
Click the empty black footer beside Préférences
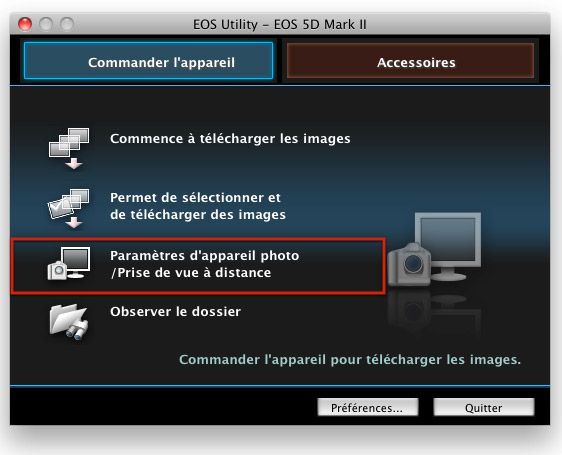coord(163,406)
